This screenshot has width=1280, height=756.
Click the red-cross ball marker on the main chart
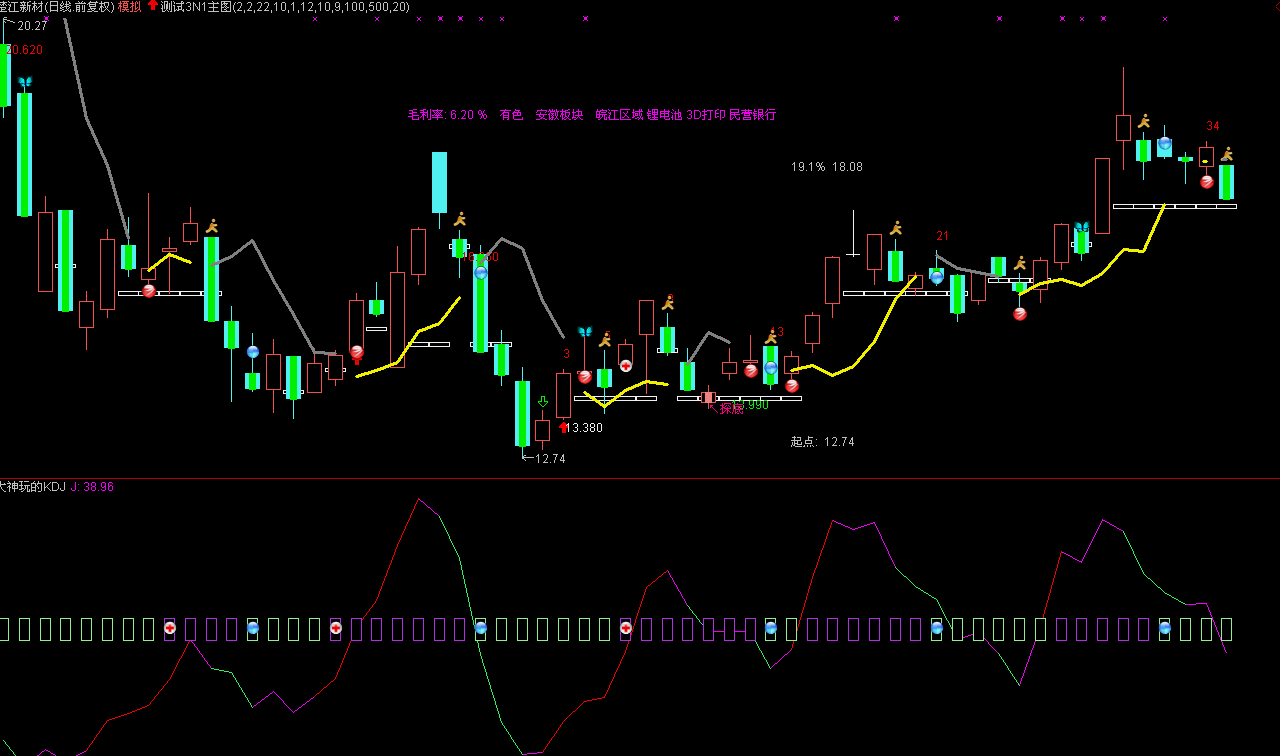coord(626,365)
